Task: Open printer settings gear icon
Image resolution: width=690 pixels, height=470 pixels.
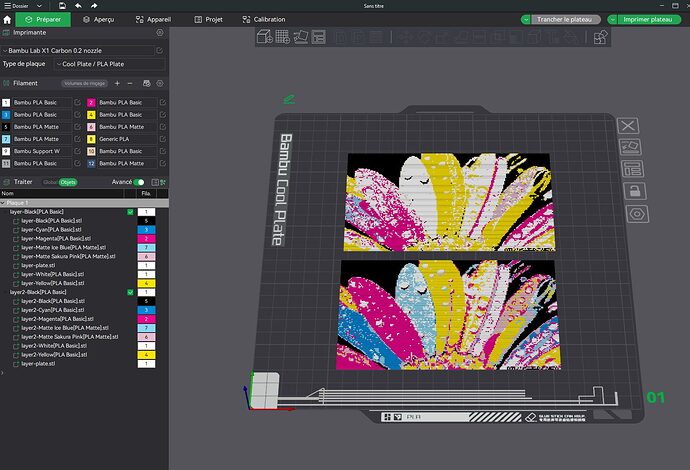Action: coord(160,33)
